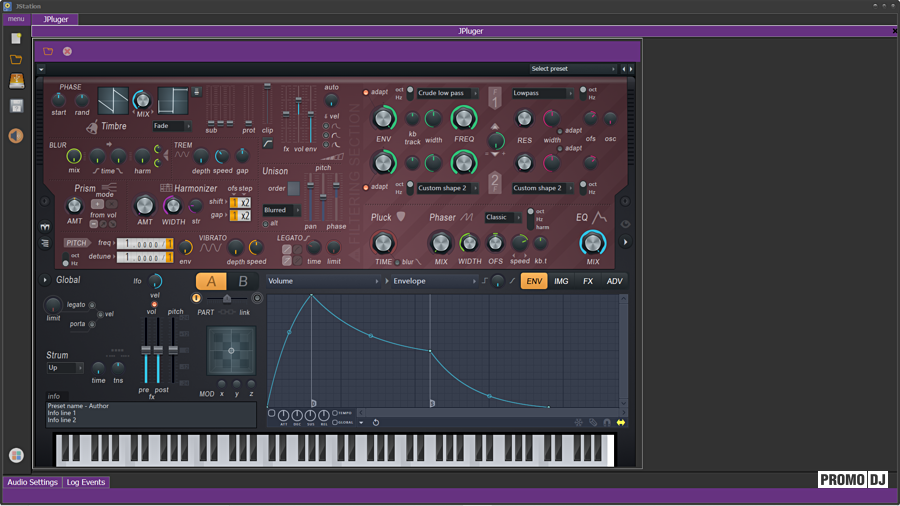Toggle the adapt LED for filter 2
The height and width of the screenshot is (506, 900).
(x=366, y=187)
